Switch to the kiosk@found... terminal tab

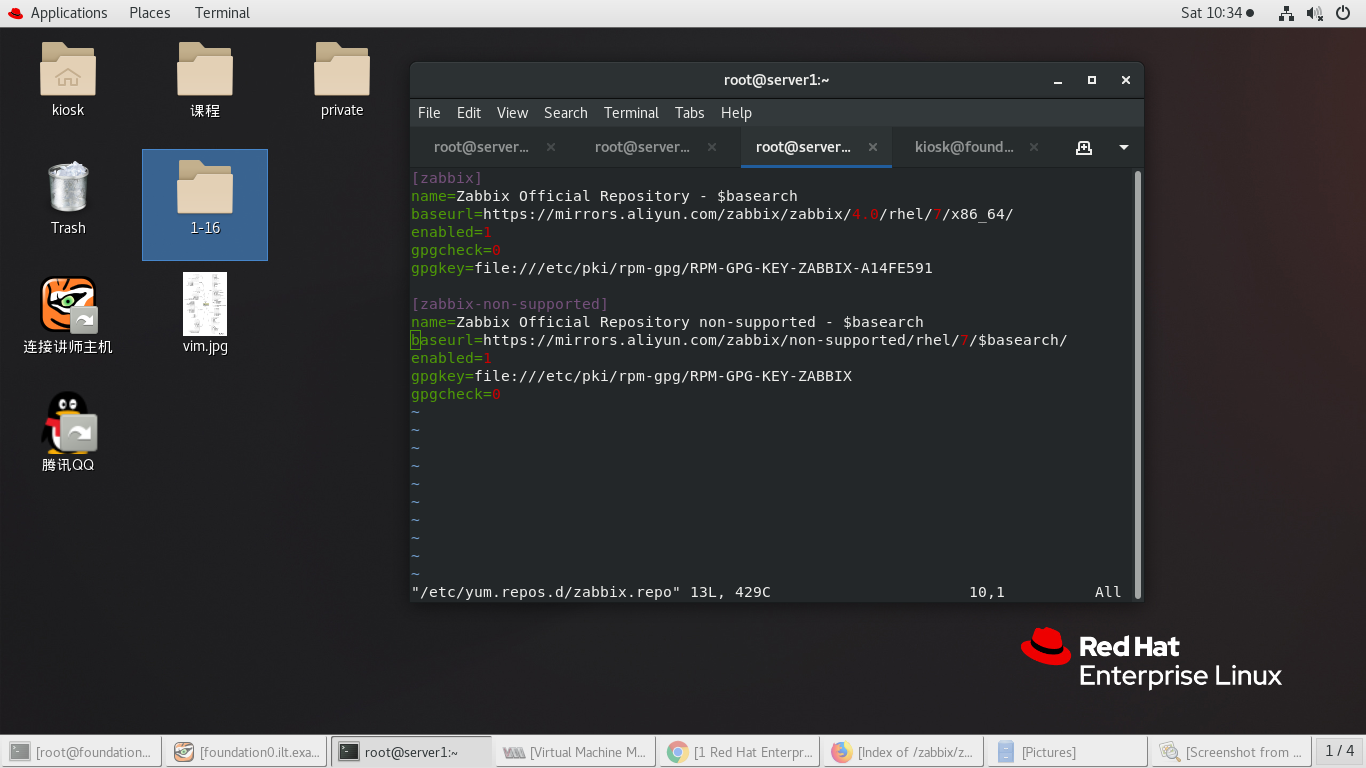coord(964,146)
